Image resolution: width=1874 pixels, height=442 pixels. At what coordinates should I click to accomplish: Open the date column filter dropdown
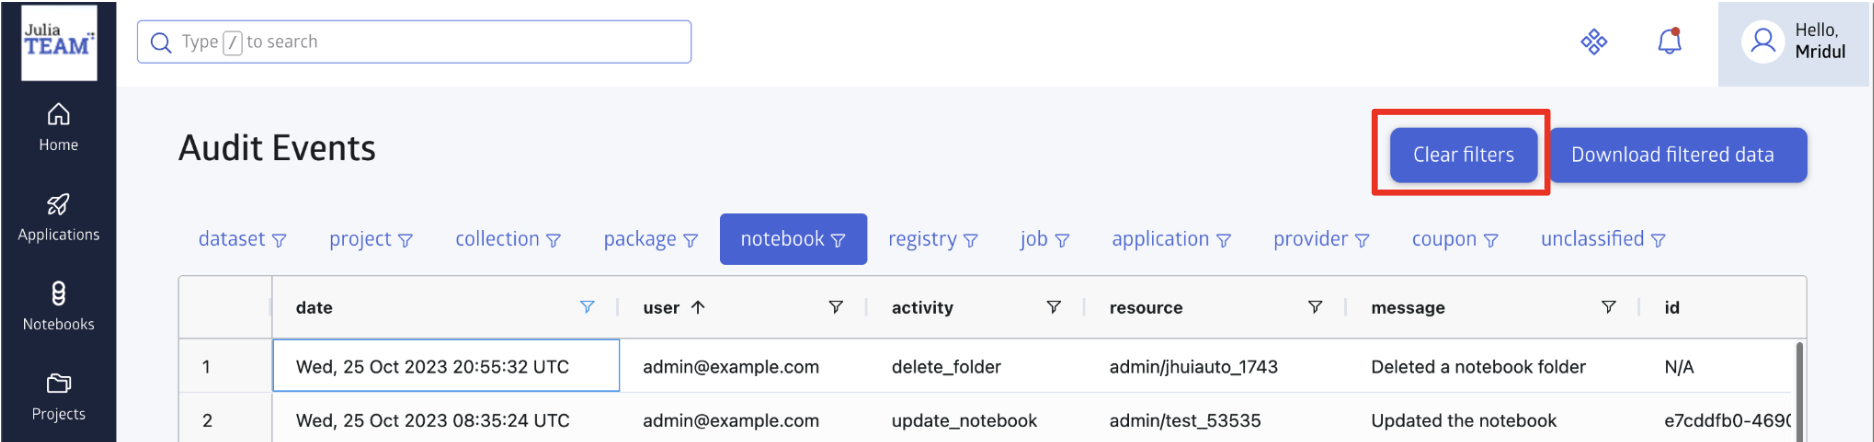point(587,307)
